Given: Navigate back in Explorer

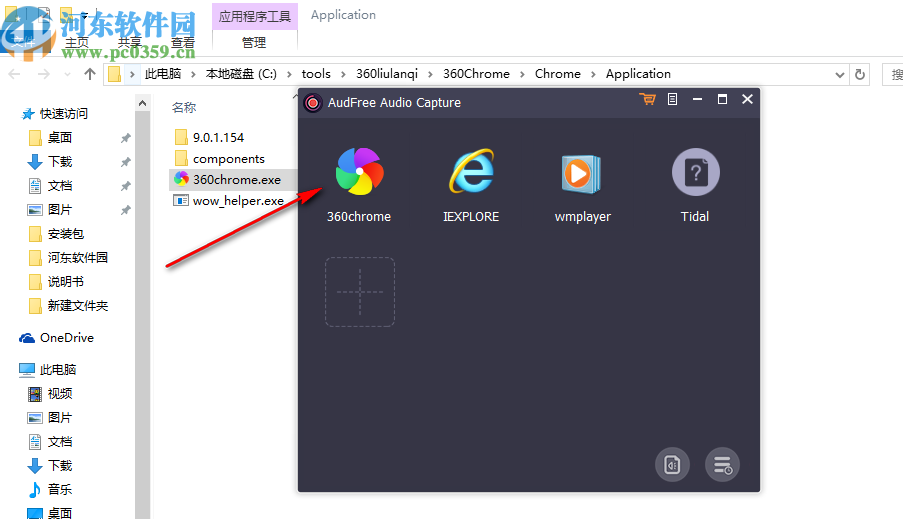Looking at the screenshot, I should tap(14, 74).
